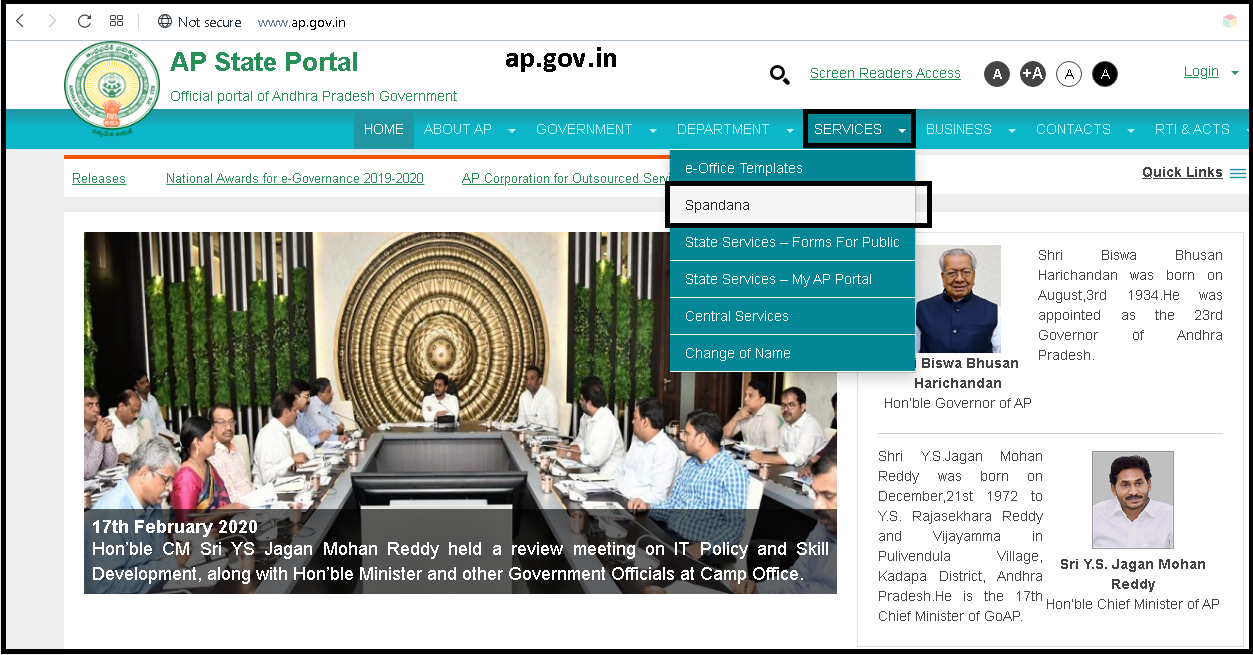Expand the DEPARTMENT menu arrow
The image size is (1253, 655).
click(x=790, y=130)
